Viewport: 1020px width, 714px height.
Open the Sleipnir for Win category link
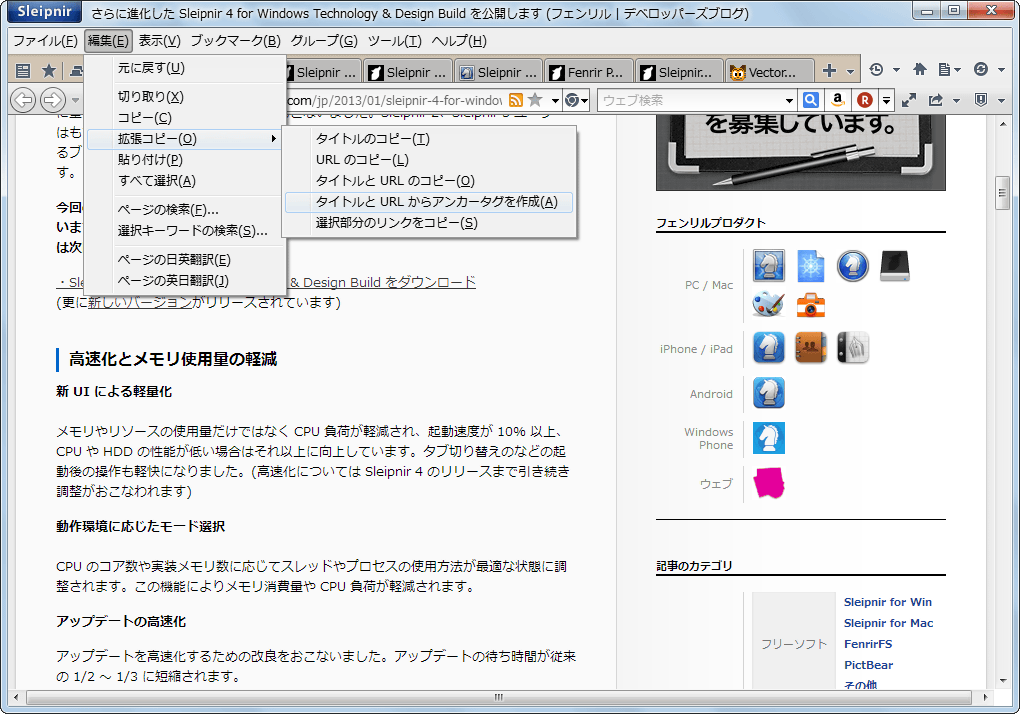pos(888,602)
